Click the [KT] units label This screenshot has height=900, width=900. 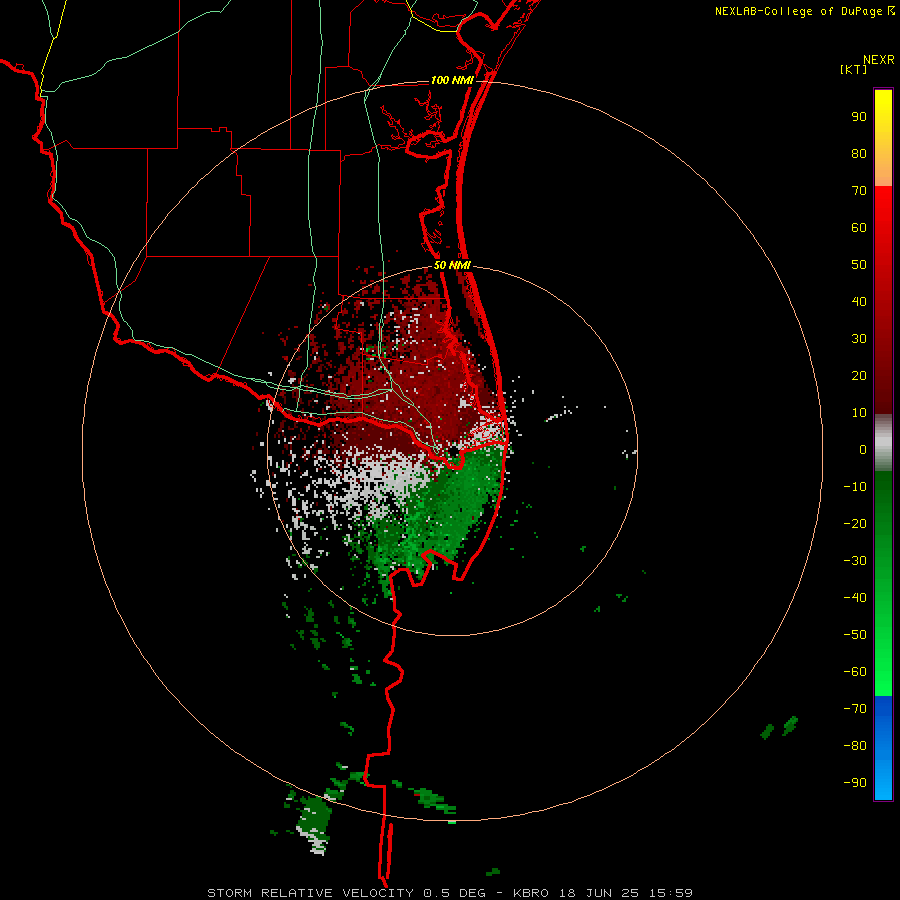[853, 69]
